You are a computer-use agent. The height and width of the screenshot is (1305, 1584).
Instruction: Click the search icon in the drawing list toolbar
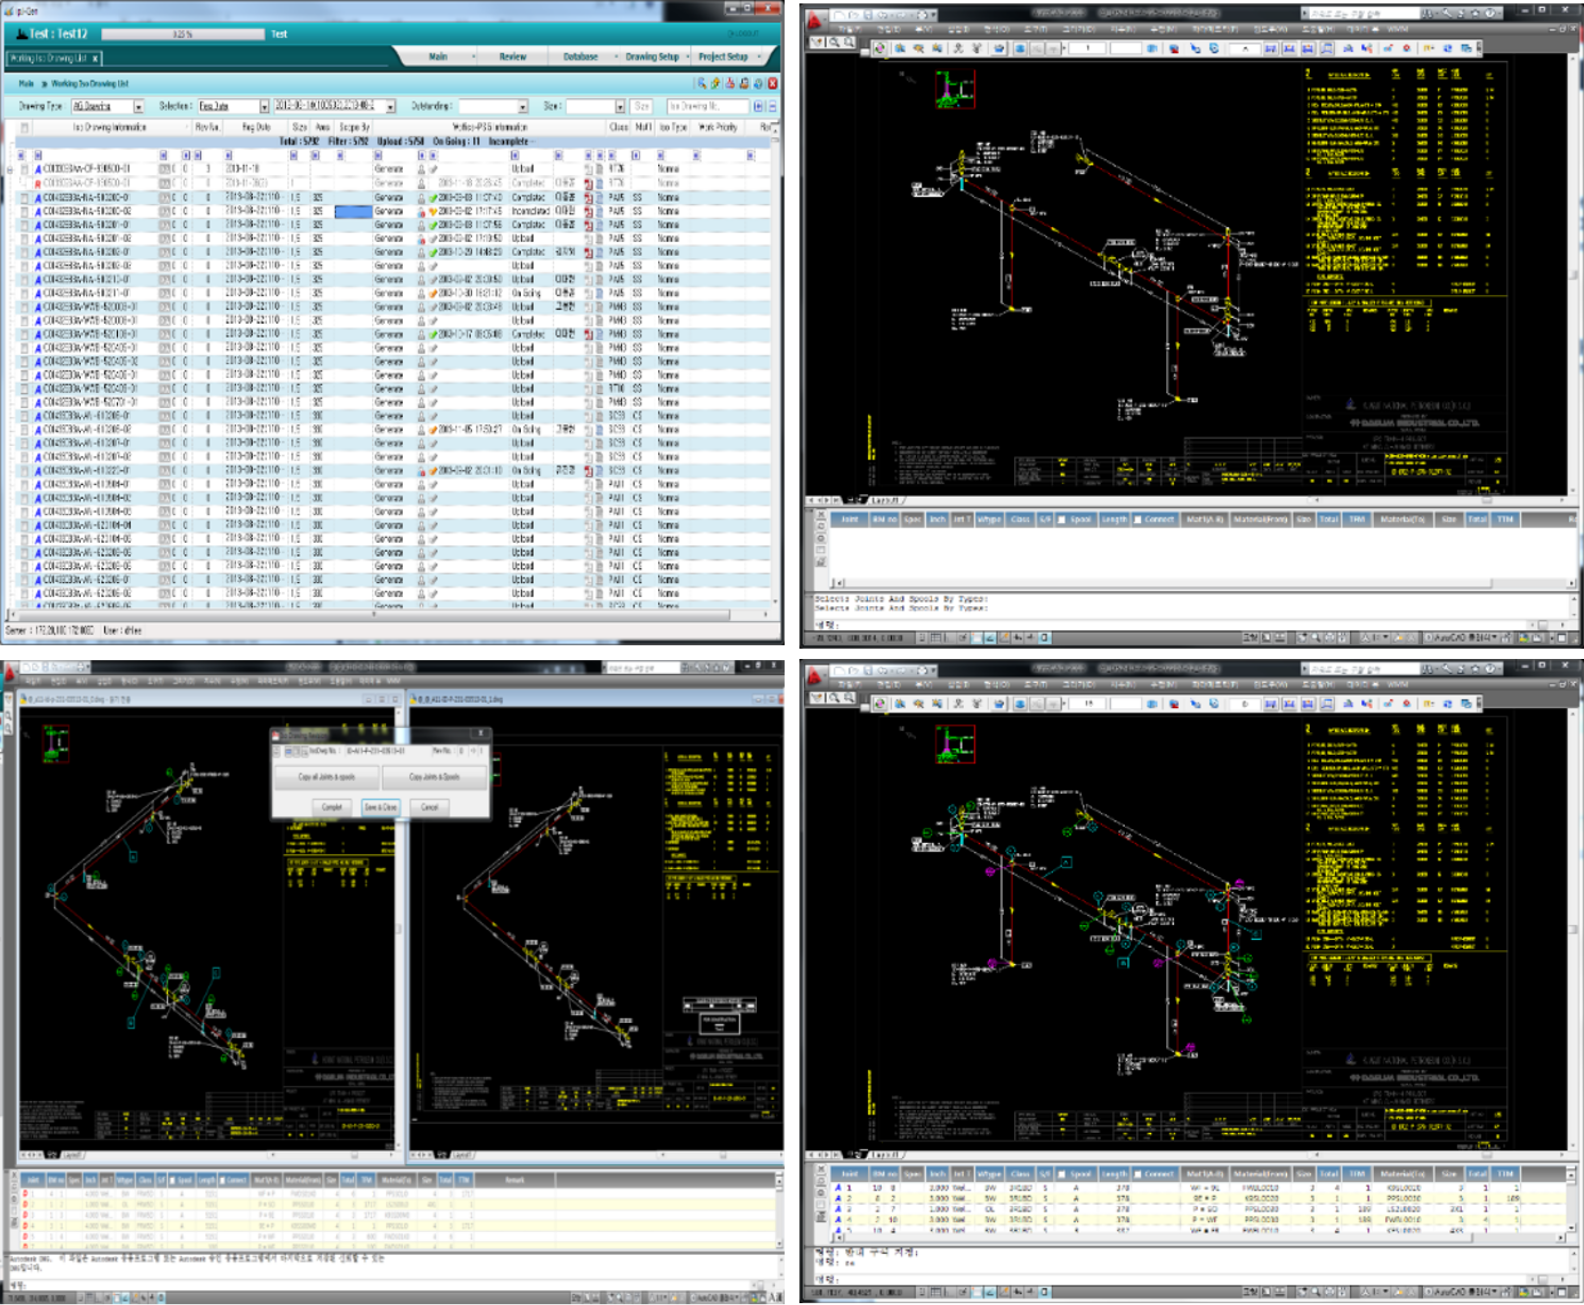[702, 83]
